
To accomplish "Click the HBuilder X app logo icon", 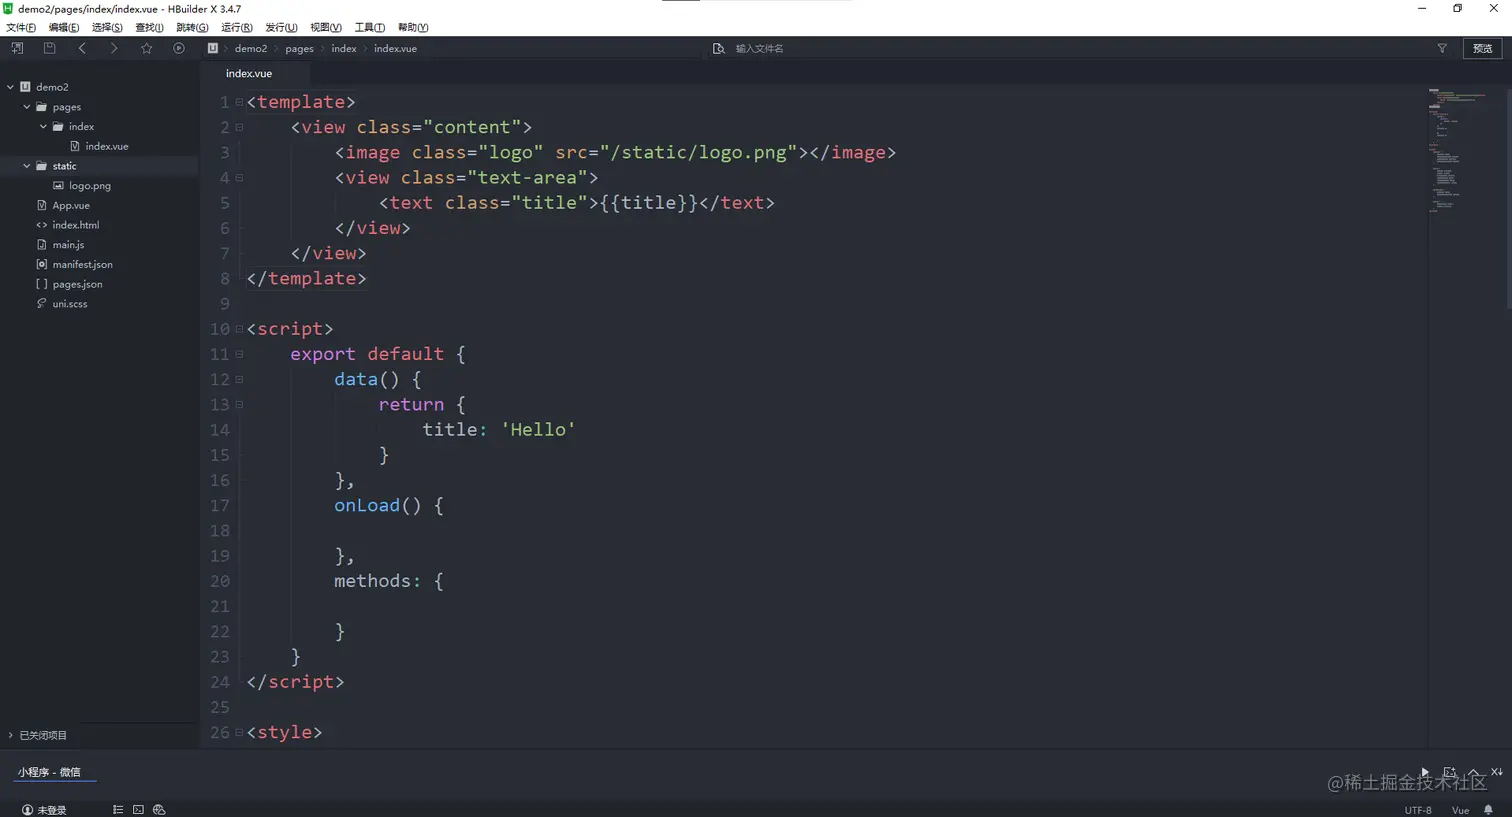I will point(8,8).
